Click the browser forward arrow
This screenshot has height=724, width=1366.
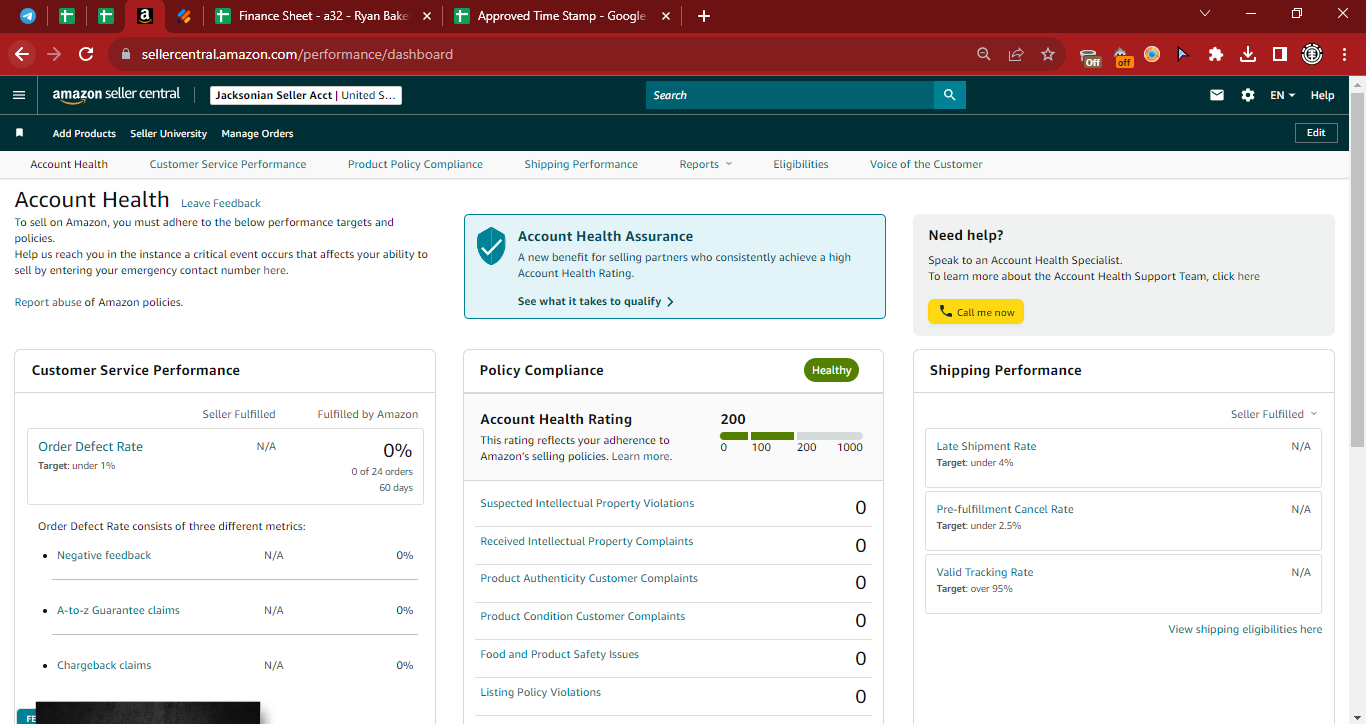[54, 54]
